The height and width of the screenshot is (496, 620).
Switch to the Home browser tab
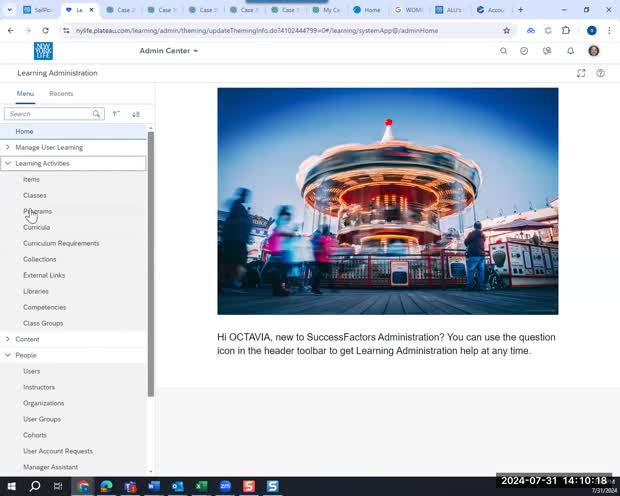(367, 10)
